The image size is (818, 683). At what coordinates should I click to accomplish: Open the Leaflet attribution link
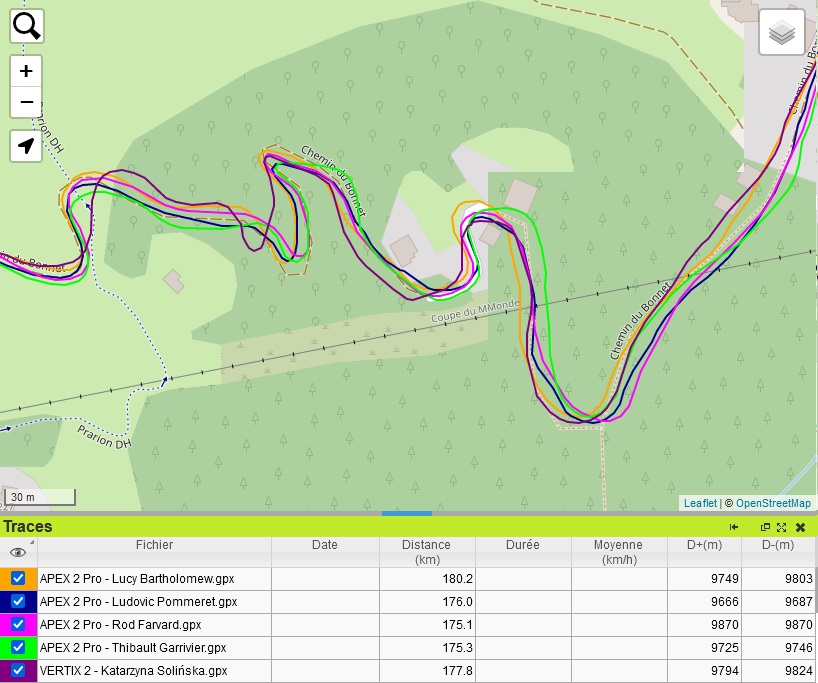700,503
